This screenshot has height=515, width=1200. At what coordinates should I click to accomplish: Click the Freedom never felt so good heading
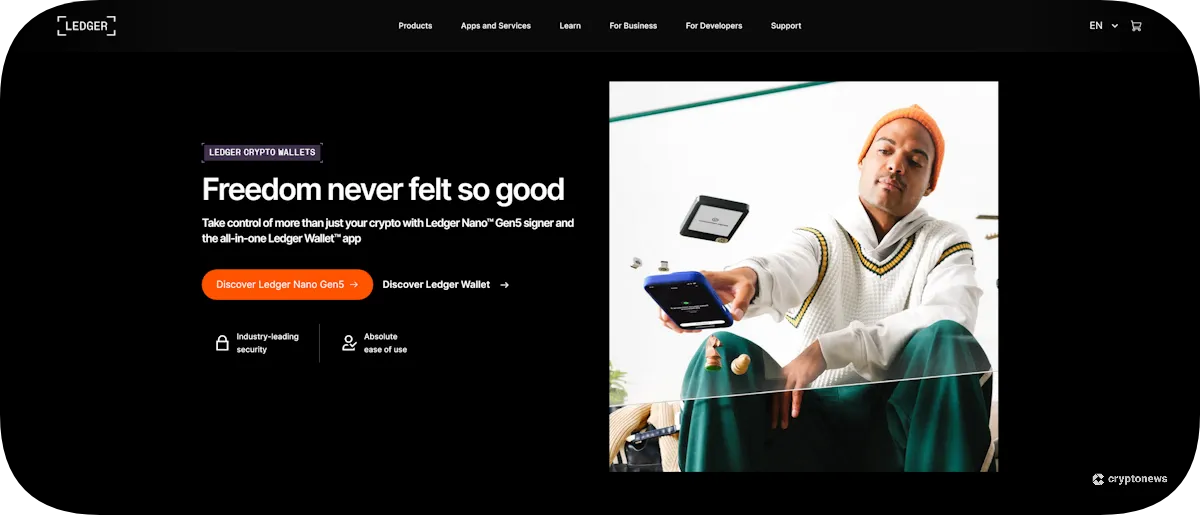coord(383,189)
